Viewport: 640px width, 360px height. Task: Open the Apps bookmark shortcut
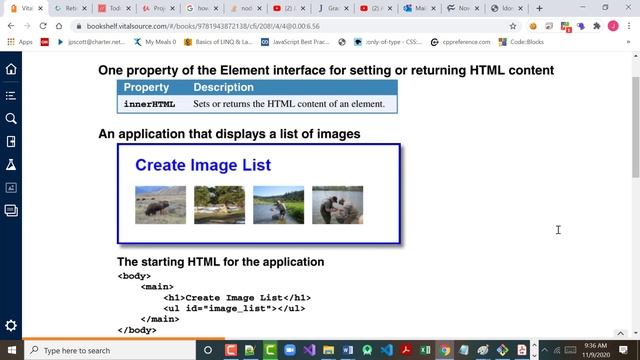20,42
